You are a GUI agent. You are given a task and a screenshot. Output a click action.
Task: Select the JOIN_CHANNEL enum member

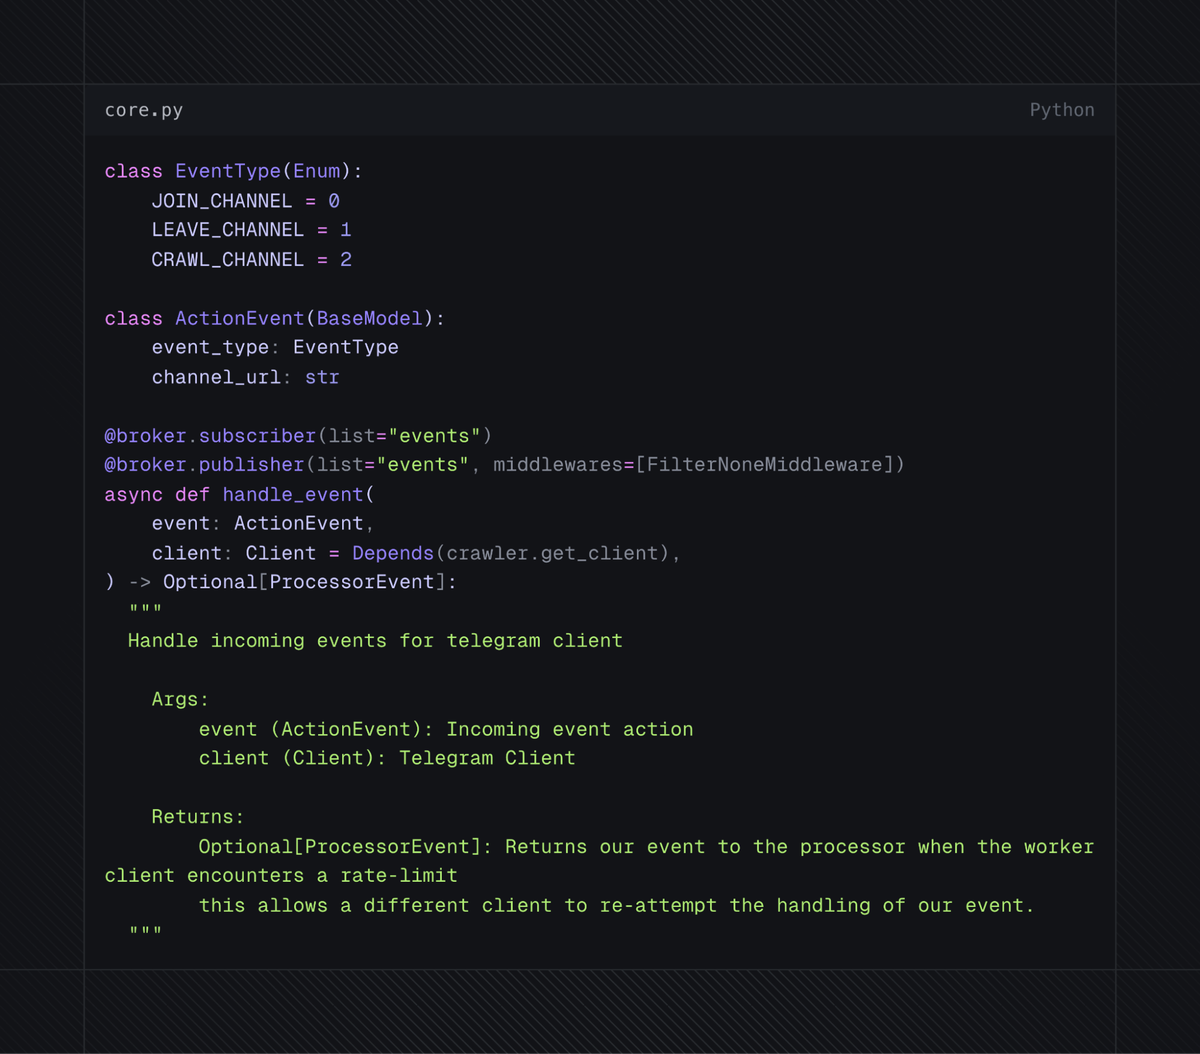(221, 201)
